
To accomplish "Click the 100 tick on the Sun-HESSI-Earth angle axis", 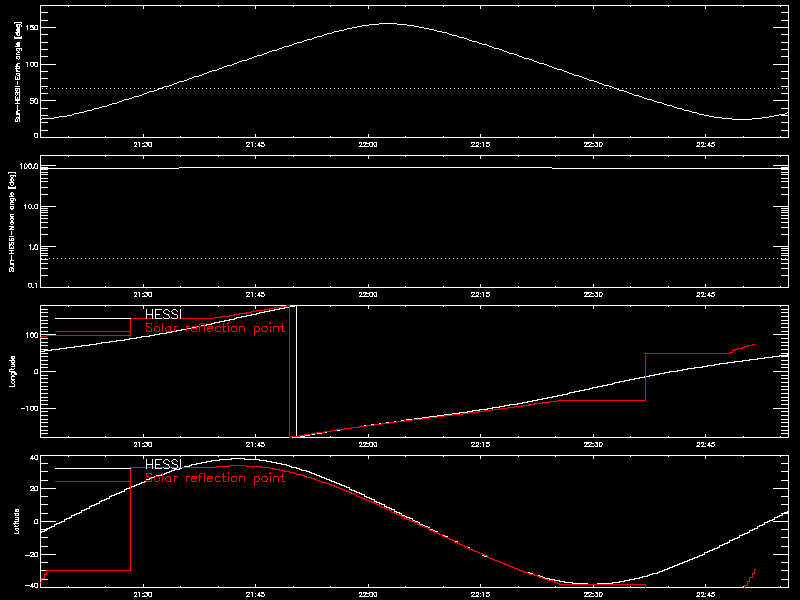I will [32, 64].
